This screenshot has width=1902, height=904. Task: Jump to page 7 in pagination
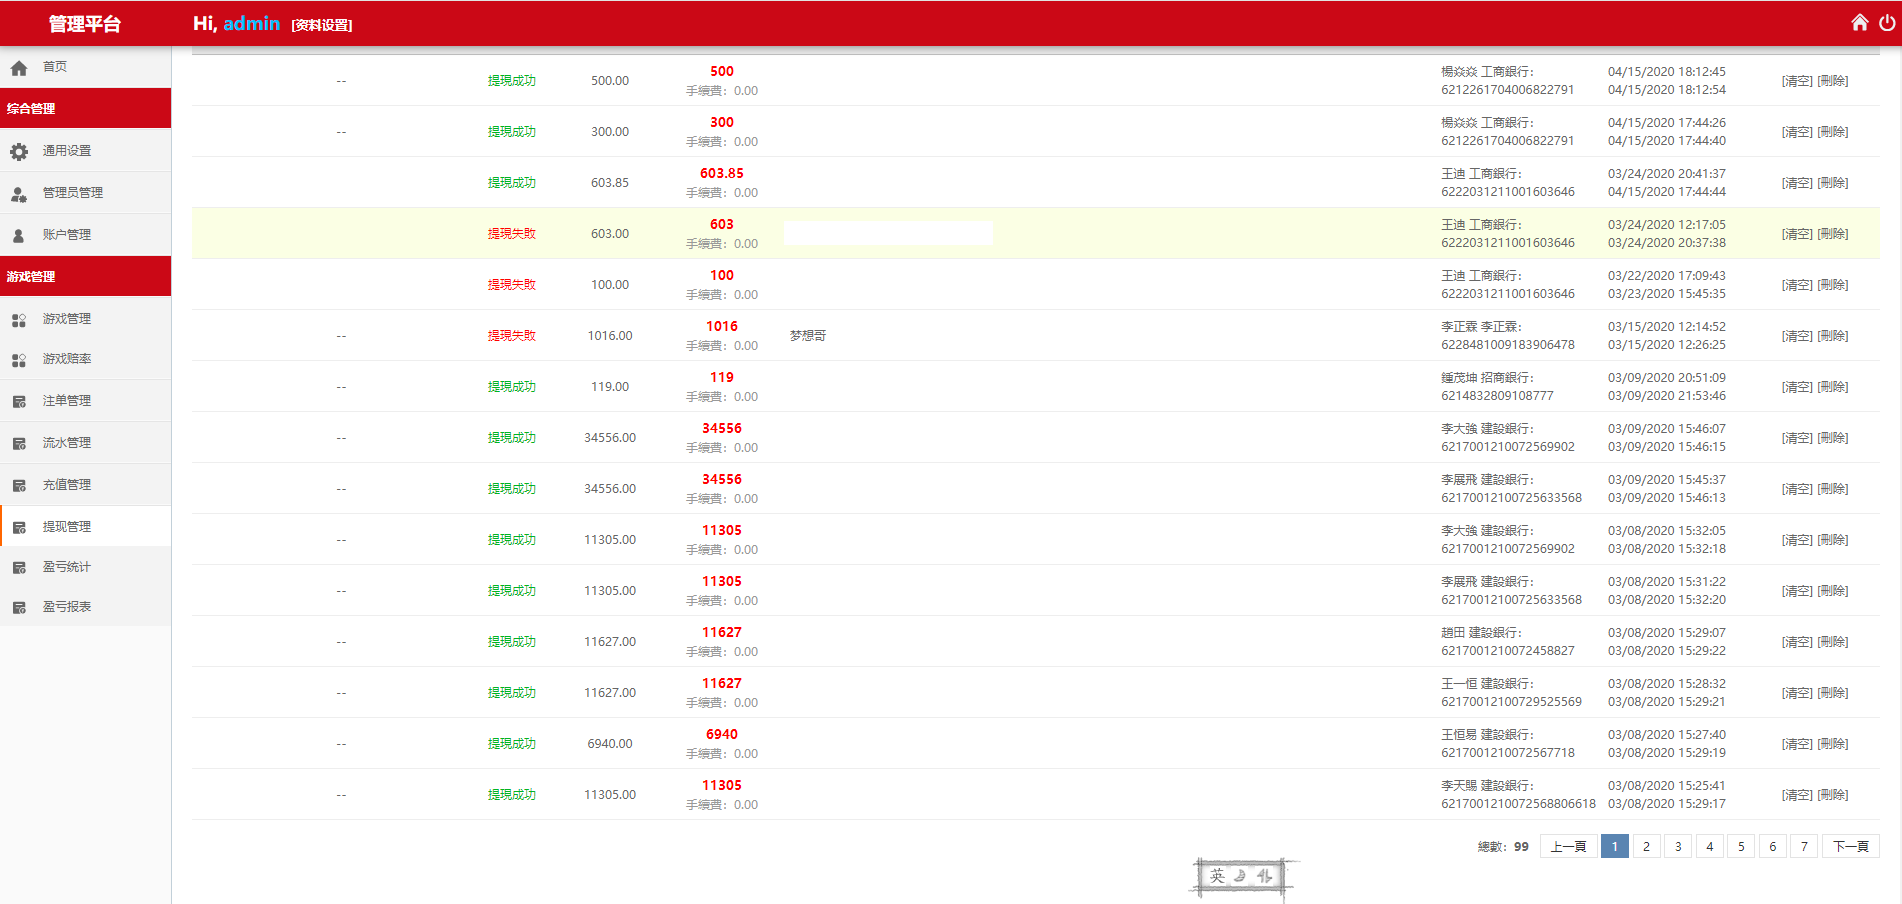tap(1804, 846)
